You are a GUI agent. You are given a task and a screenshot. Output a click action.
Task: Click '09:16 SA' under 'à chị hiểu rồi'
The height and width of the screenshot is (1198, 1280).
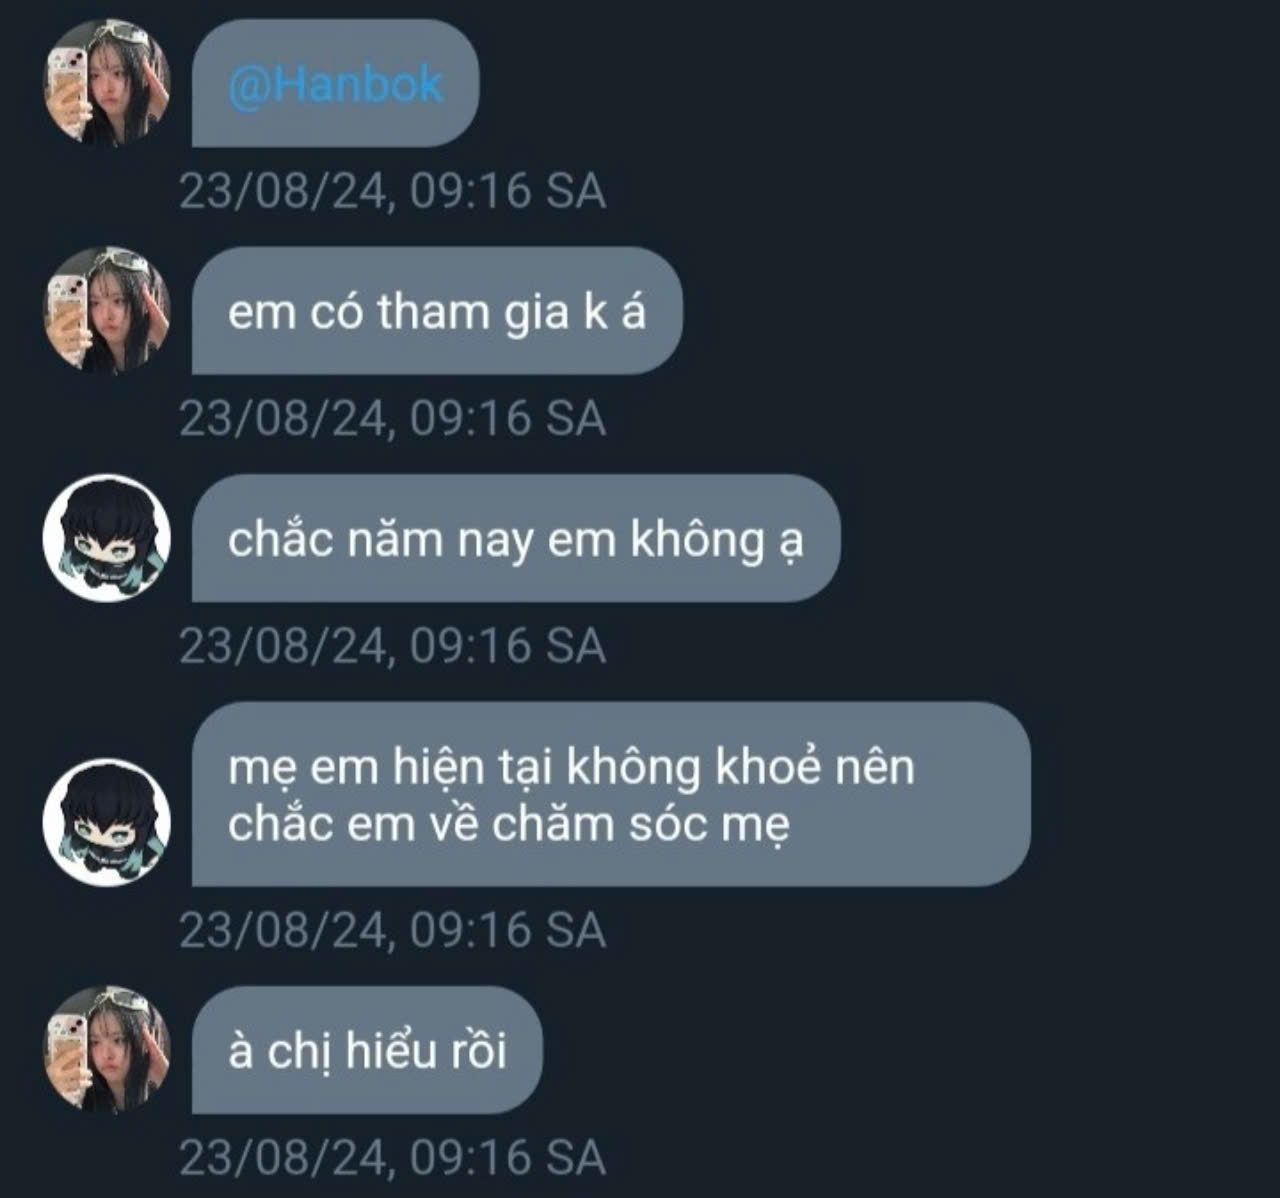508,1157
